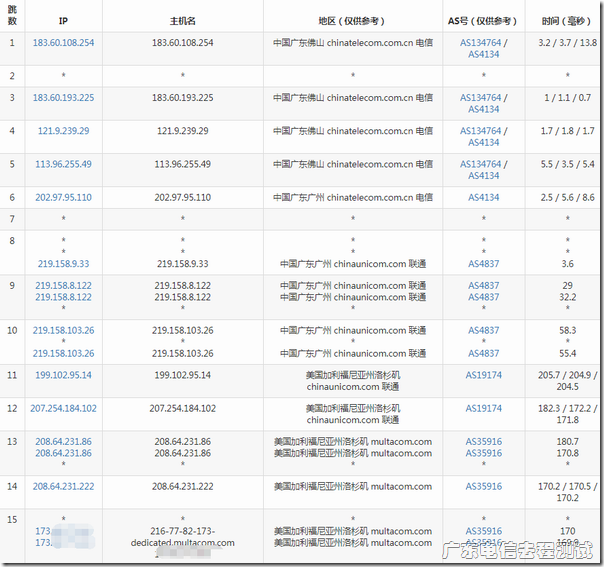This screenshot has height=567, width=604.
Task: Select the hostname cell 208.64.231.222
Action: (x=183, y=486)
